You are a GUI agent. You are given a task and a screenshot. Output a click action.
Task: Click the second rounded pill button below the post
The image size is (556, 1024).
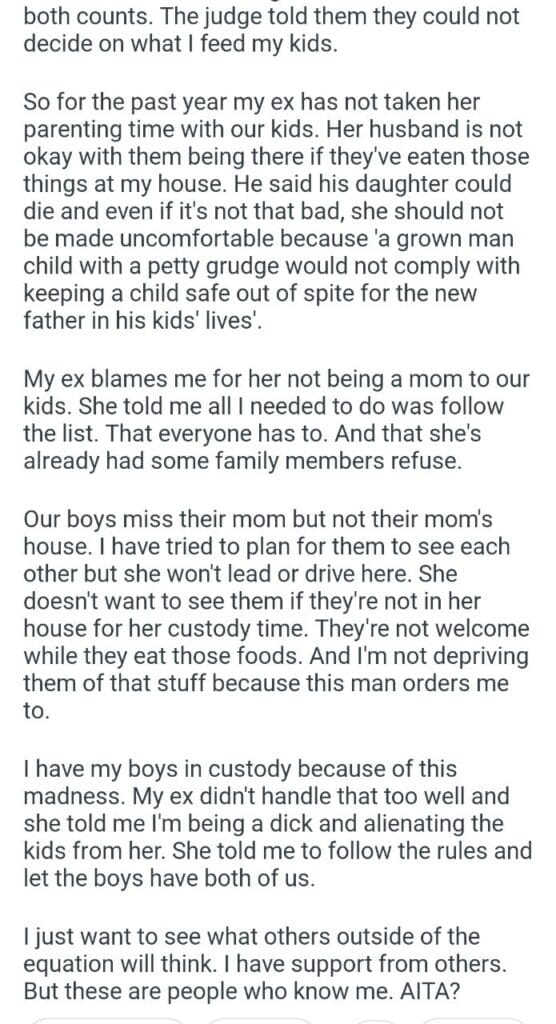(261, 1021)
